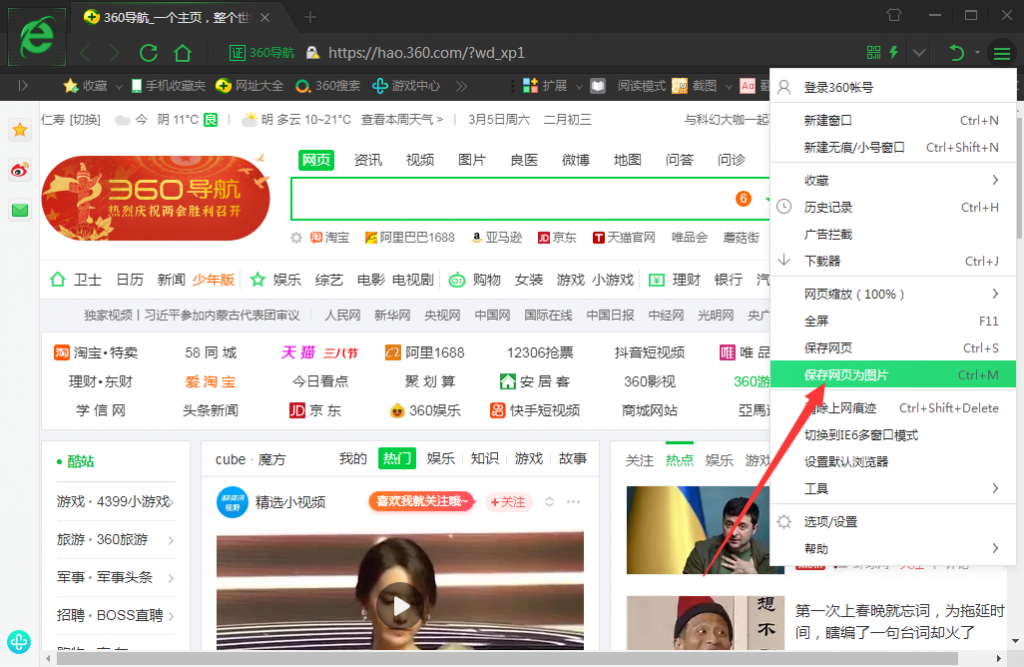
Task: Click the horizontal scrollbar at bottom
Action: click(x=507, y=659)
